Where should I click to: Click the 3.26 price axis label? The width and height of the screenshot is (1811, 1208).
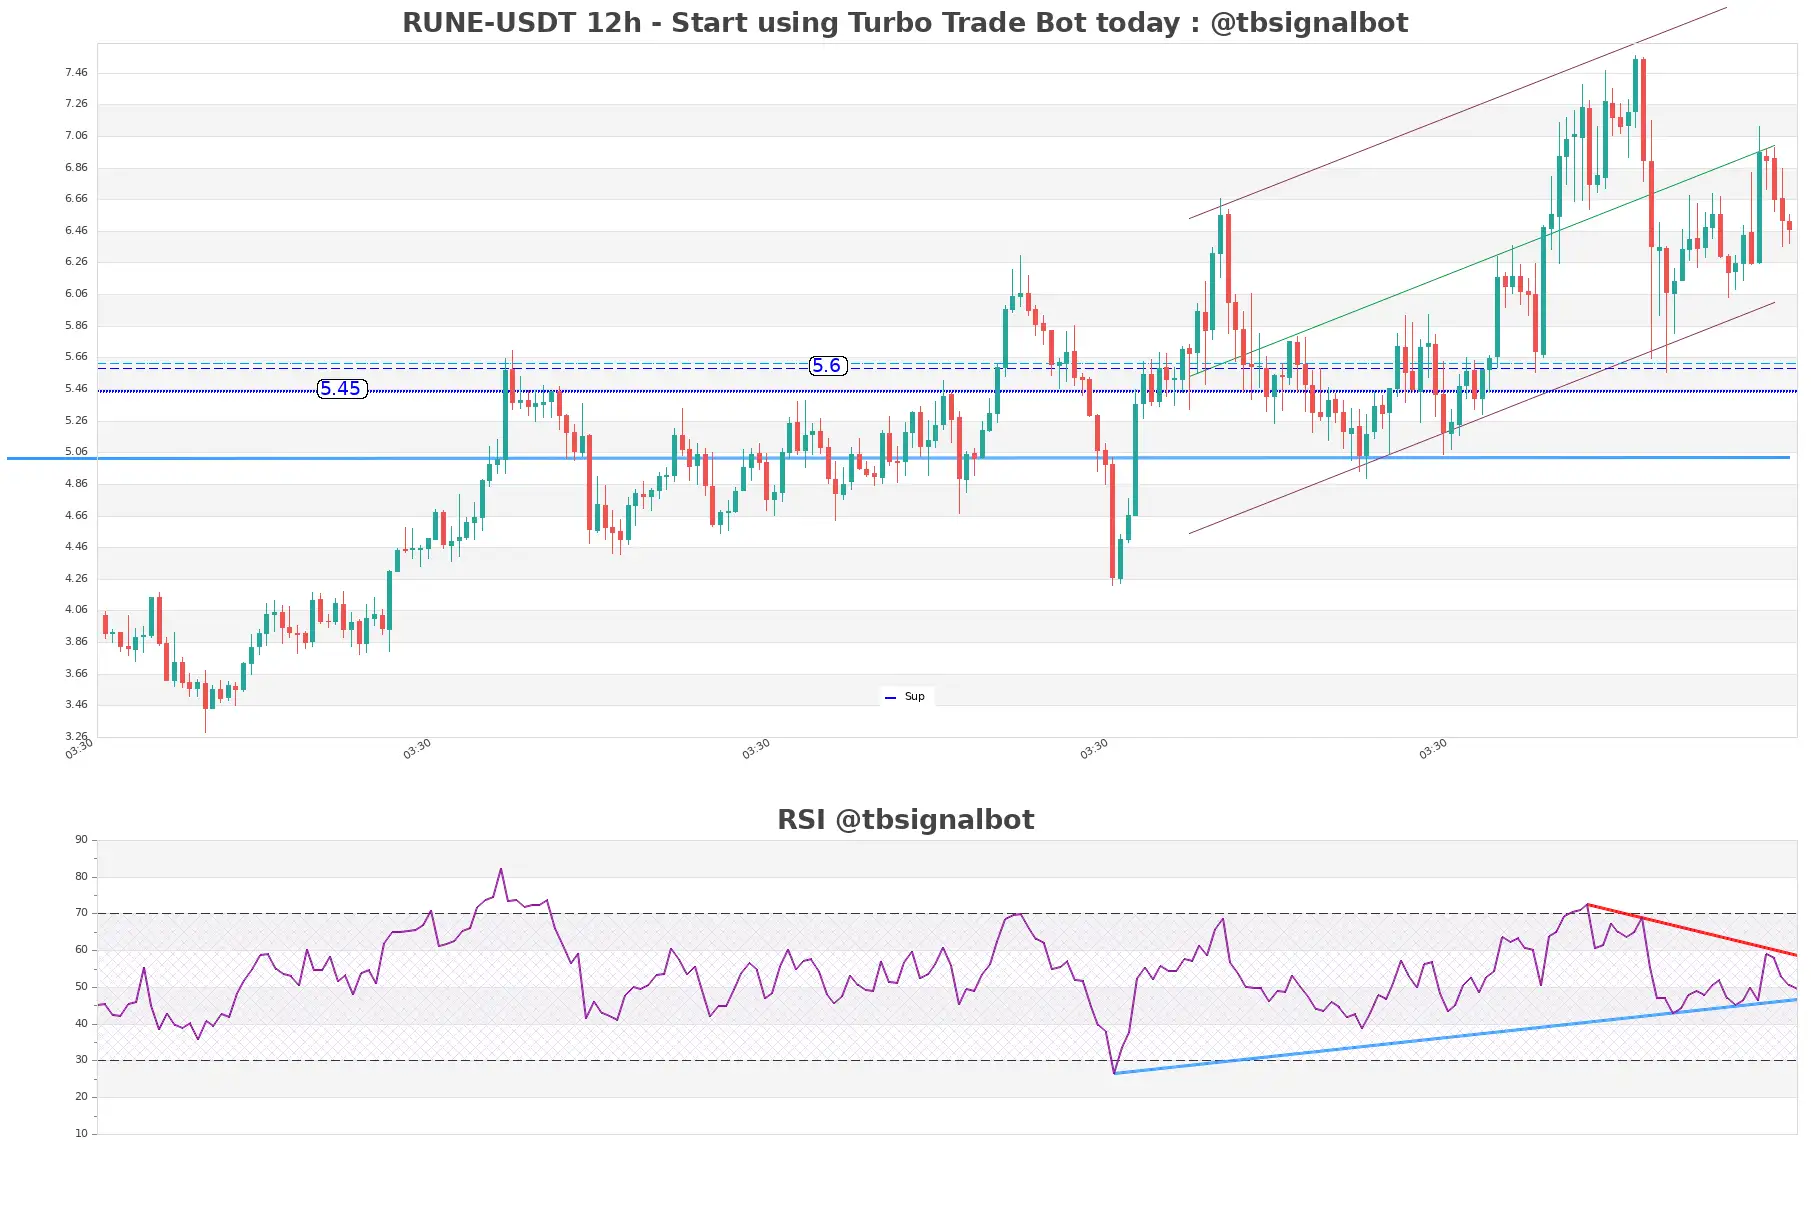tap(76, 736)
